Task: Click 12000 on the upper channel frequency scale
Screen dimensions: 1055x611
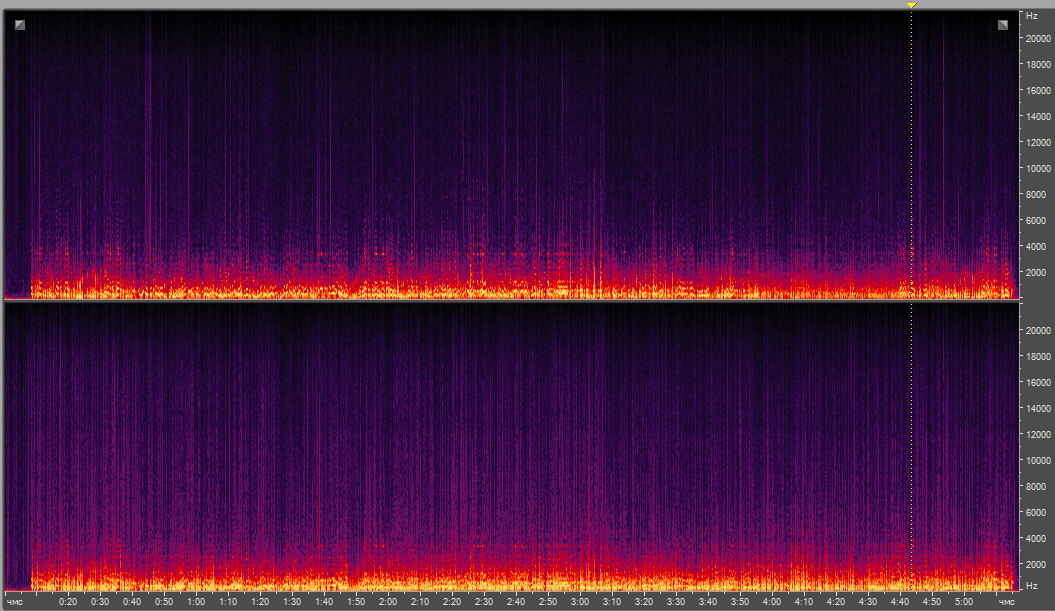Action: 1038,143
